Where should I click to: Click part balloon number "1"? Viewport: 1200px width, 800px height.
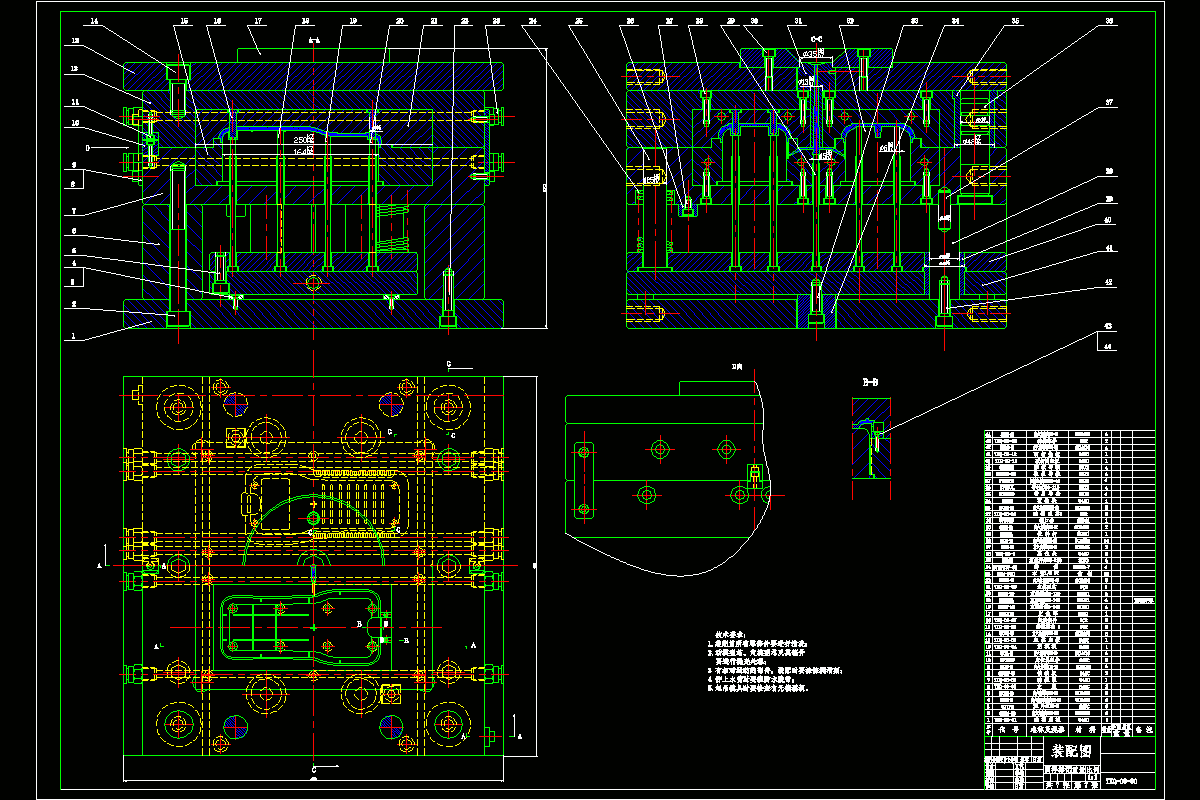coord(74,338)
